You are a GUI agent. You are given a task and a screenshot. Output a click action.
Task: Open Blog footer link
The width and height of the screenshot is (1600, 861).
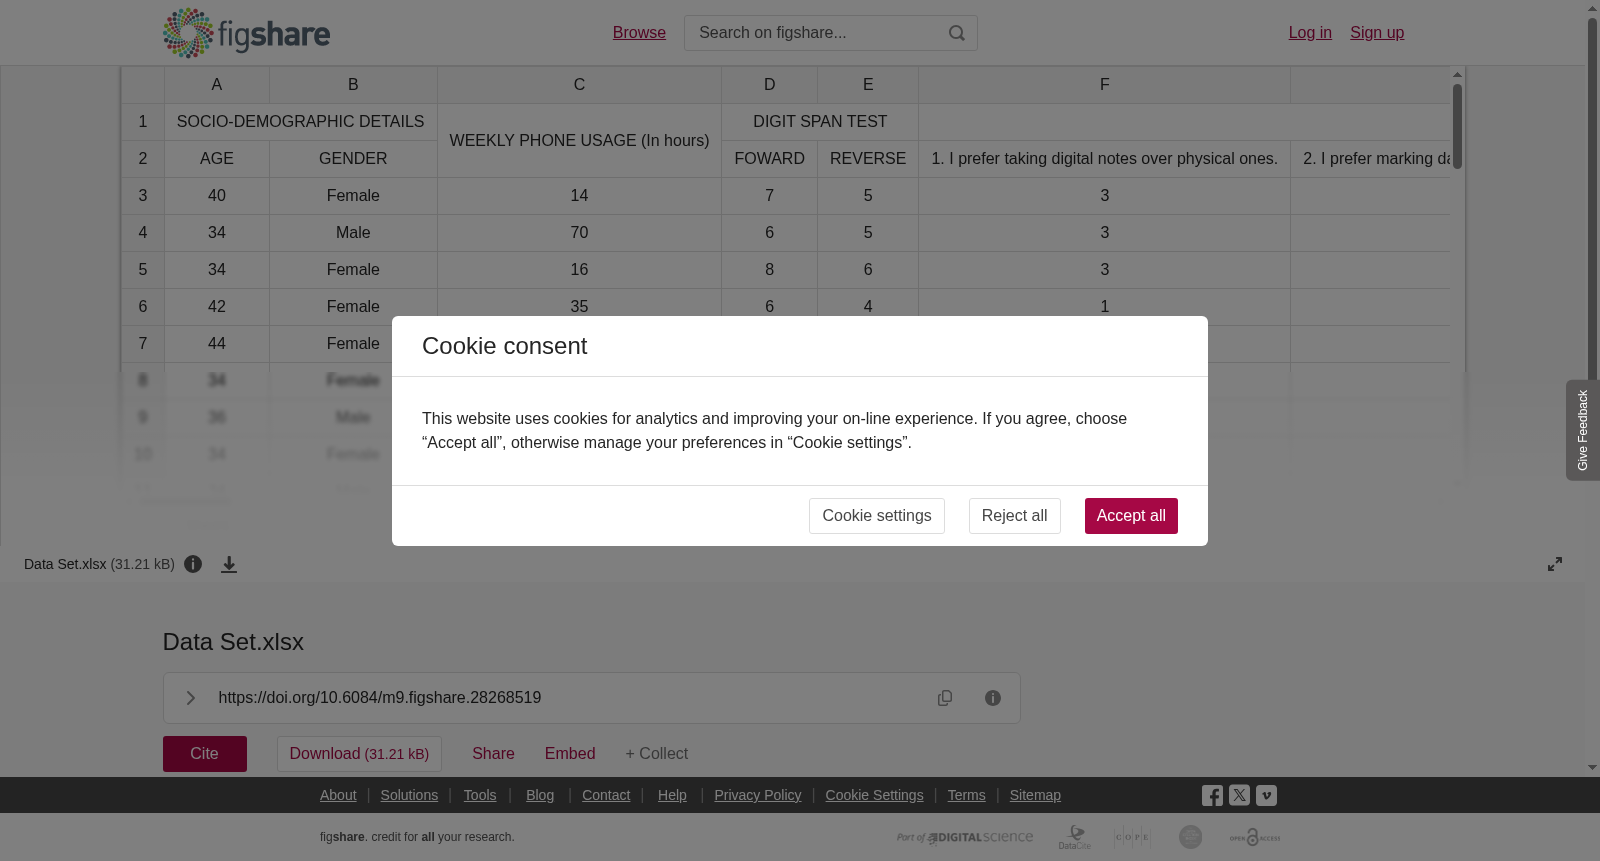(540, 795)
